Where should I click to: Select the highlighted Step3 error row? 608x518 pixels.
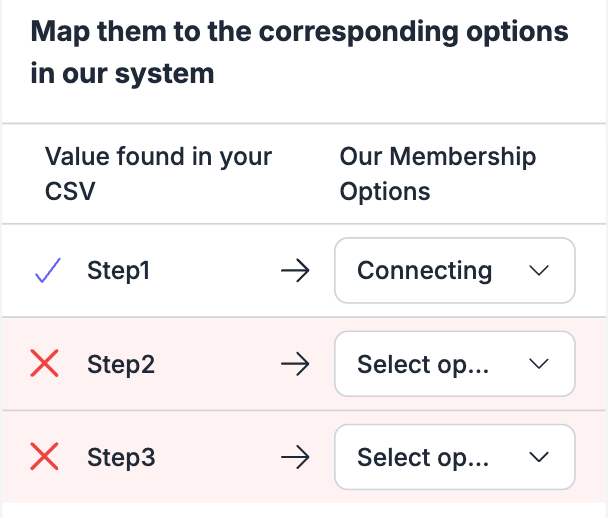[304, 457]
